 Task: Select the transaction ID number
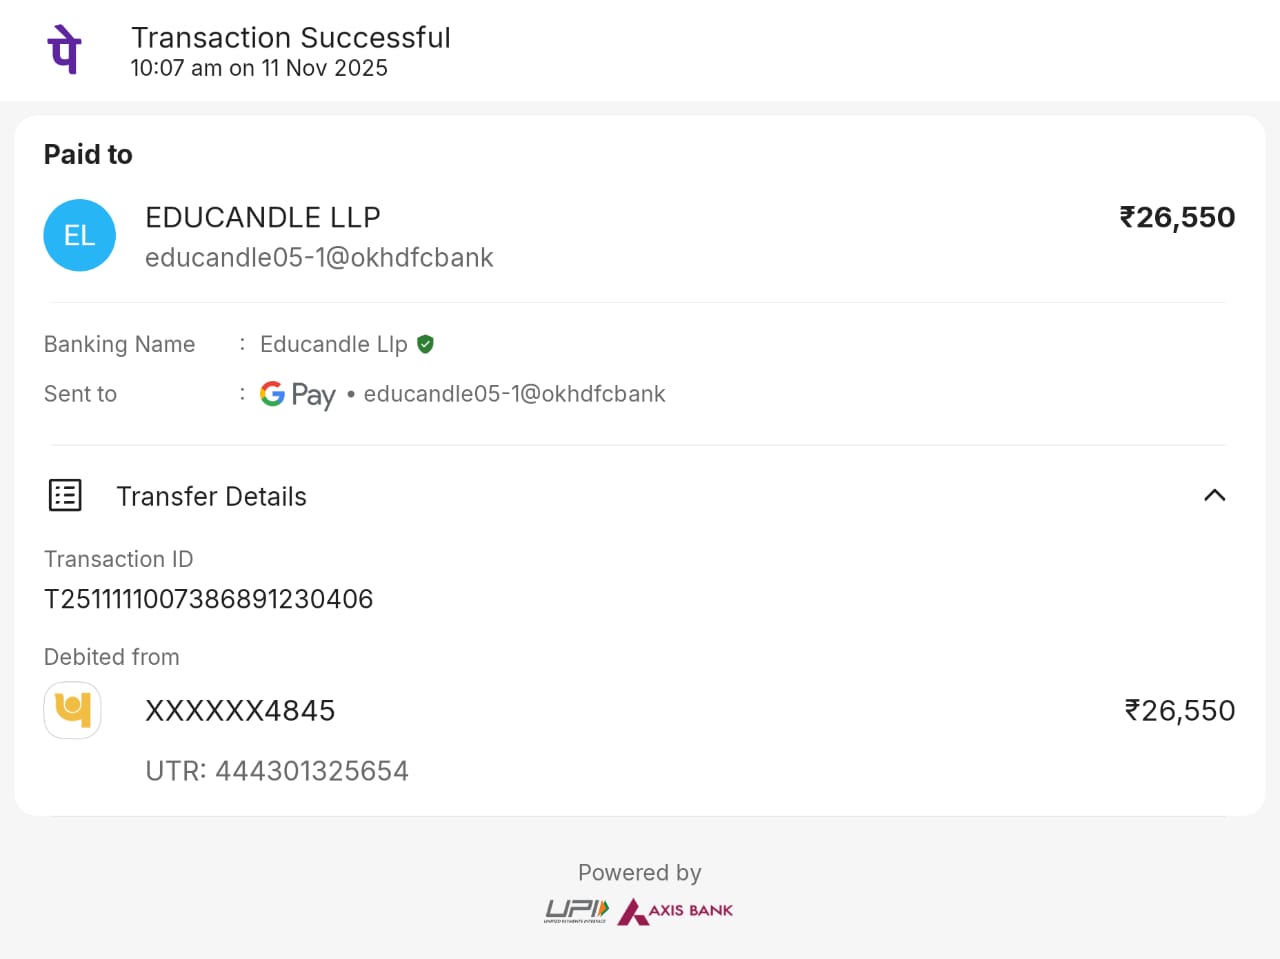point(208,599)
